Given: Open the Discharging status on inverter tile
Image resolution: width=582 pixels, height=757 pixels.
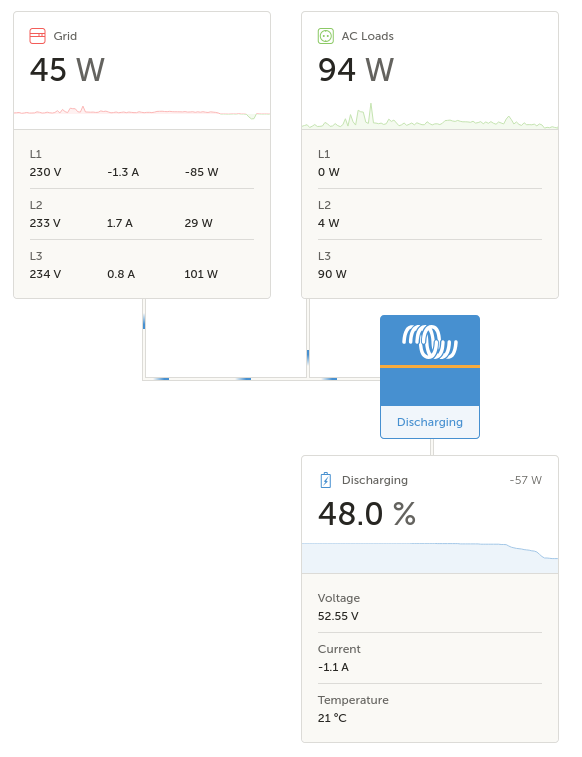Looking at the screenshot, I should [430, 422].
